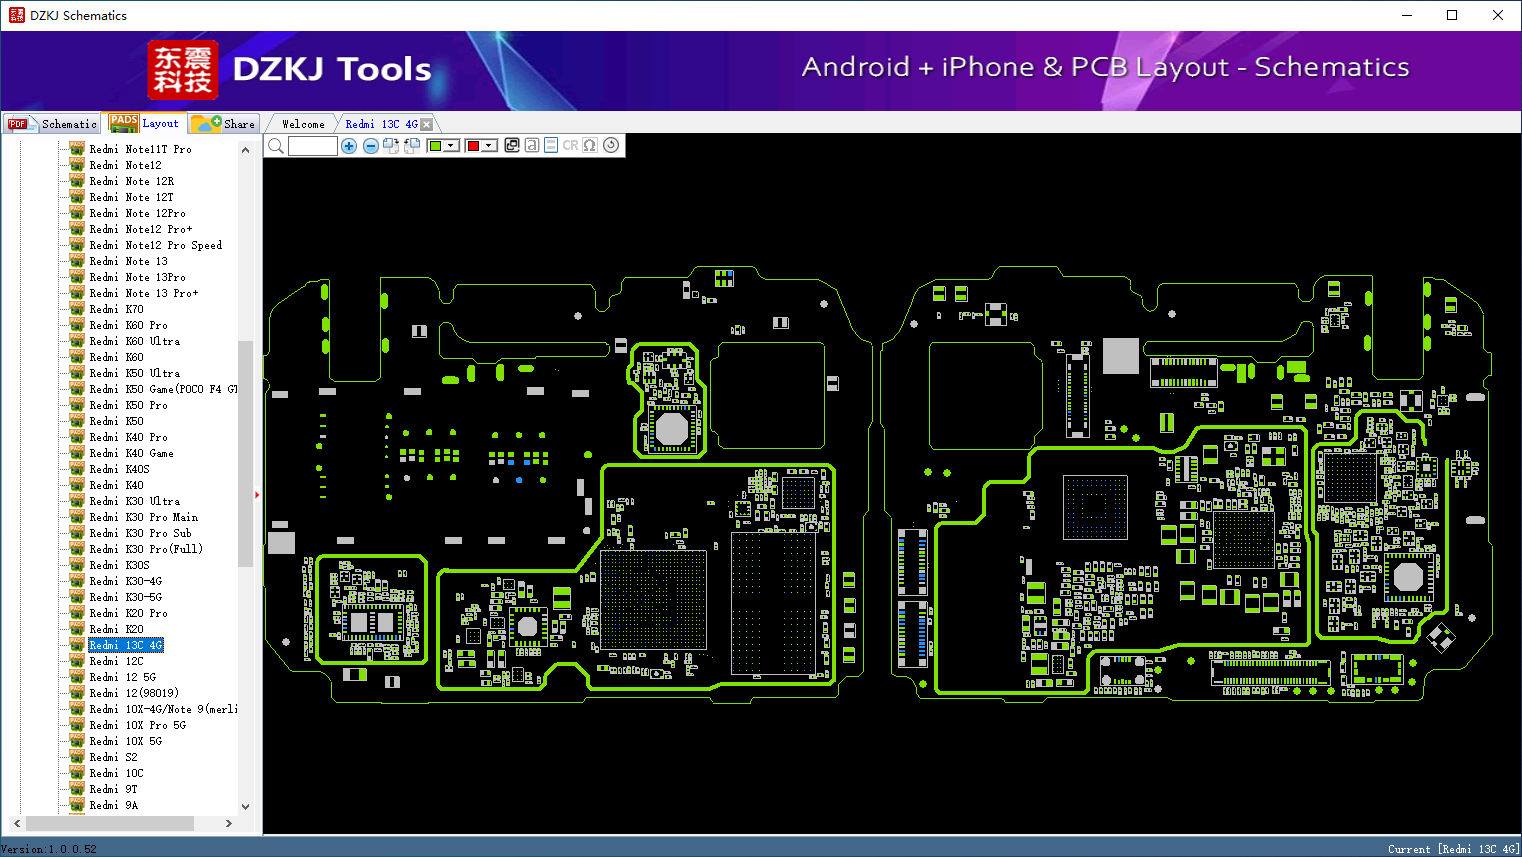Rotate the board layout counter-clockwise
1522x857 pixels.
pos(412,146)
